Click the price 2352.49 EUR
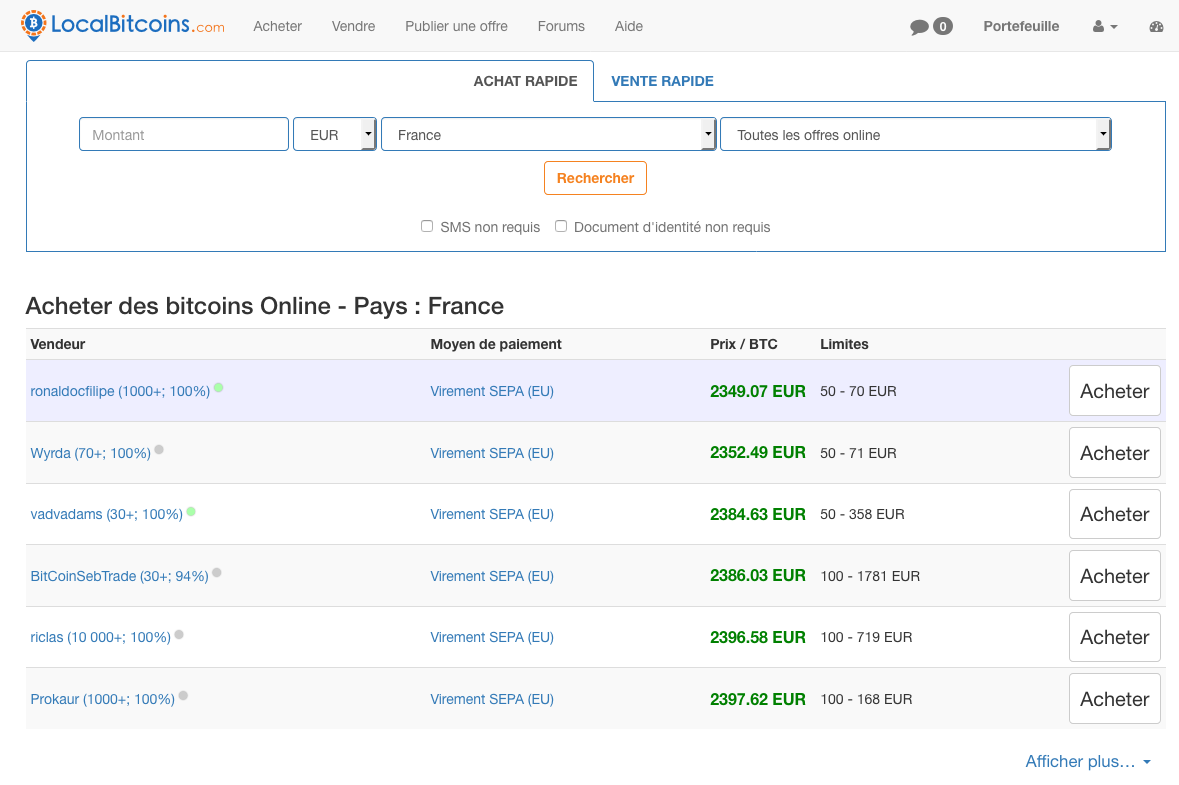The width and height of the screenshot is (1179, 785). click(x=758, y=453)
